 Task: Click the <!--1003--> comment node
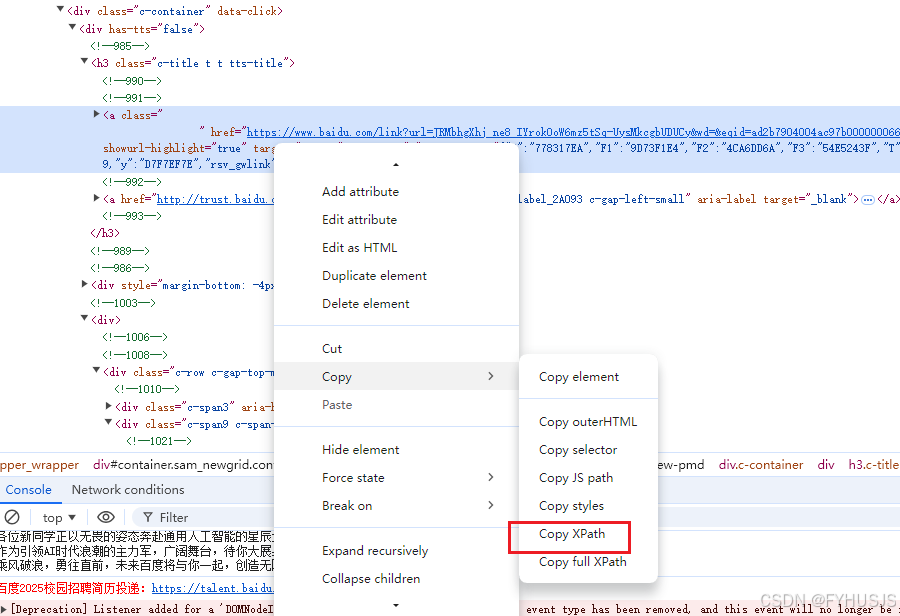pyautogui.click(x=123, y=303)
